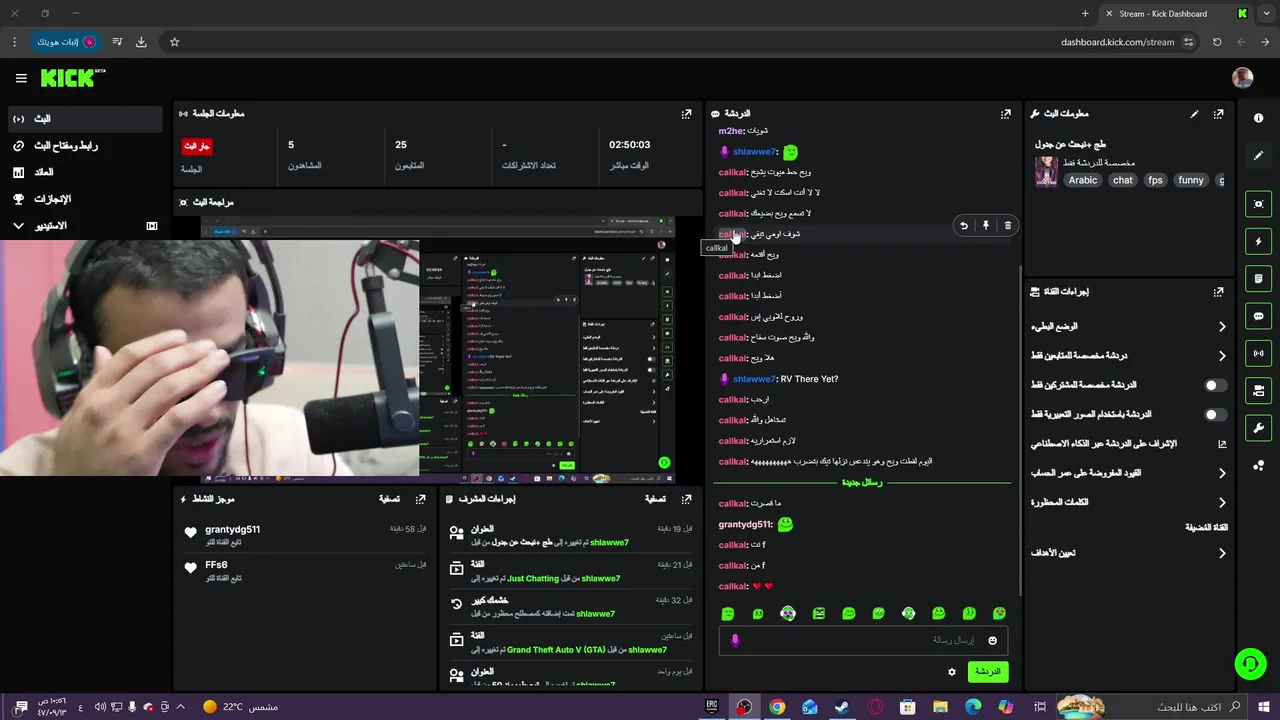Image resolution: width=1280 pixels, height=720 pixels.
Task: Click the three-dots icon under right sidebar wrench
Action: tap(1258, 466)
